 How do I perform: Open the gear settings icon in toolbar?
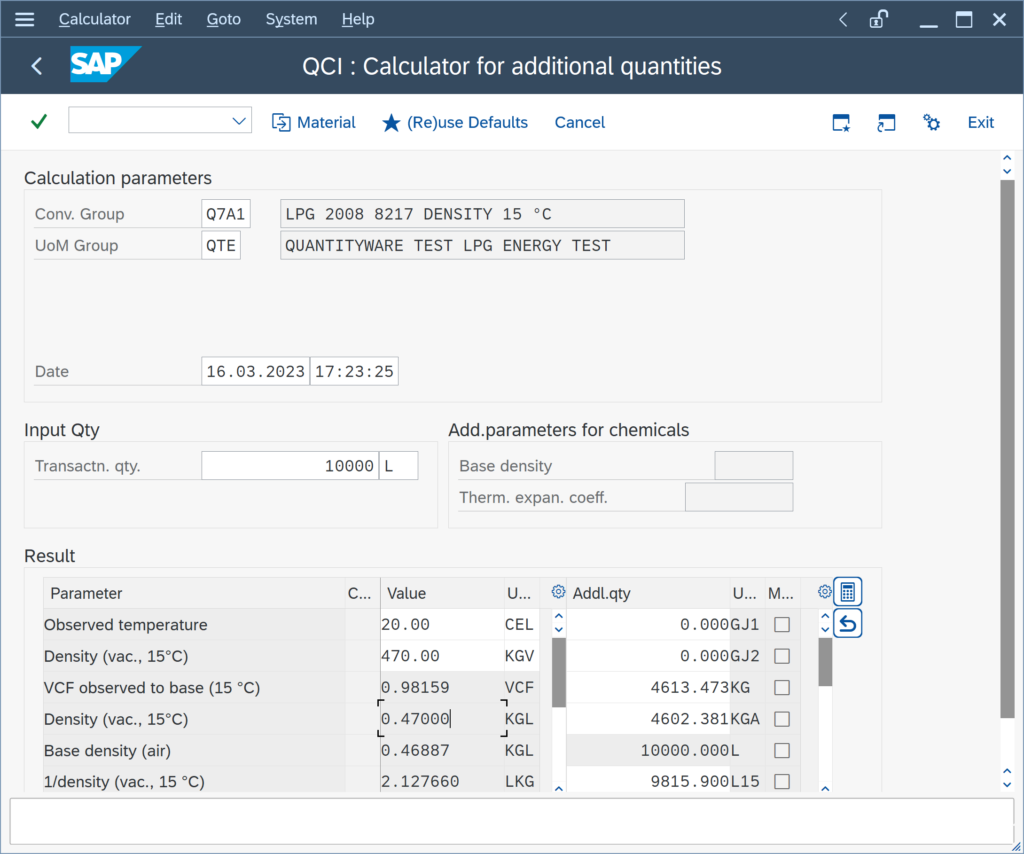[x=931, y=122]
